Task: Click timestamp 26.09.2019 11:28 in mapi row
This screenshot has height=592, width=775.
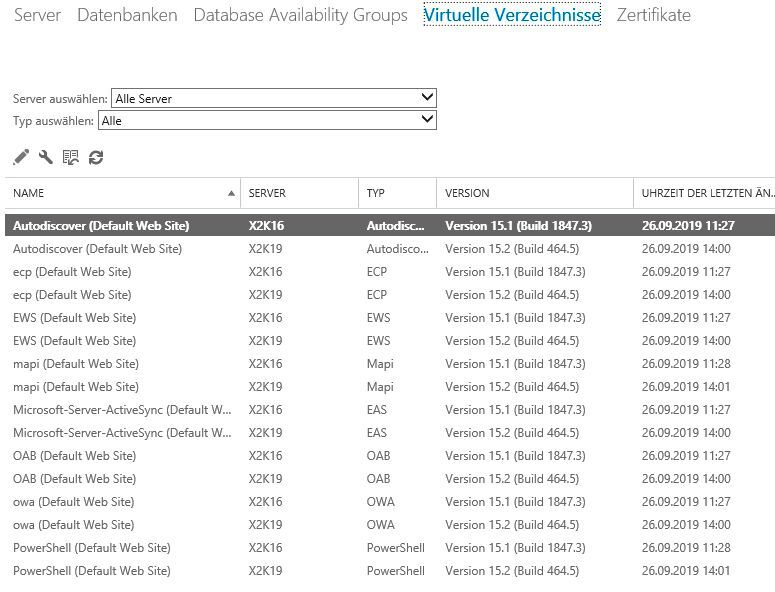Action: point(686,364)
